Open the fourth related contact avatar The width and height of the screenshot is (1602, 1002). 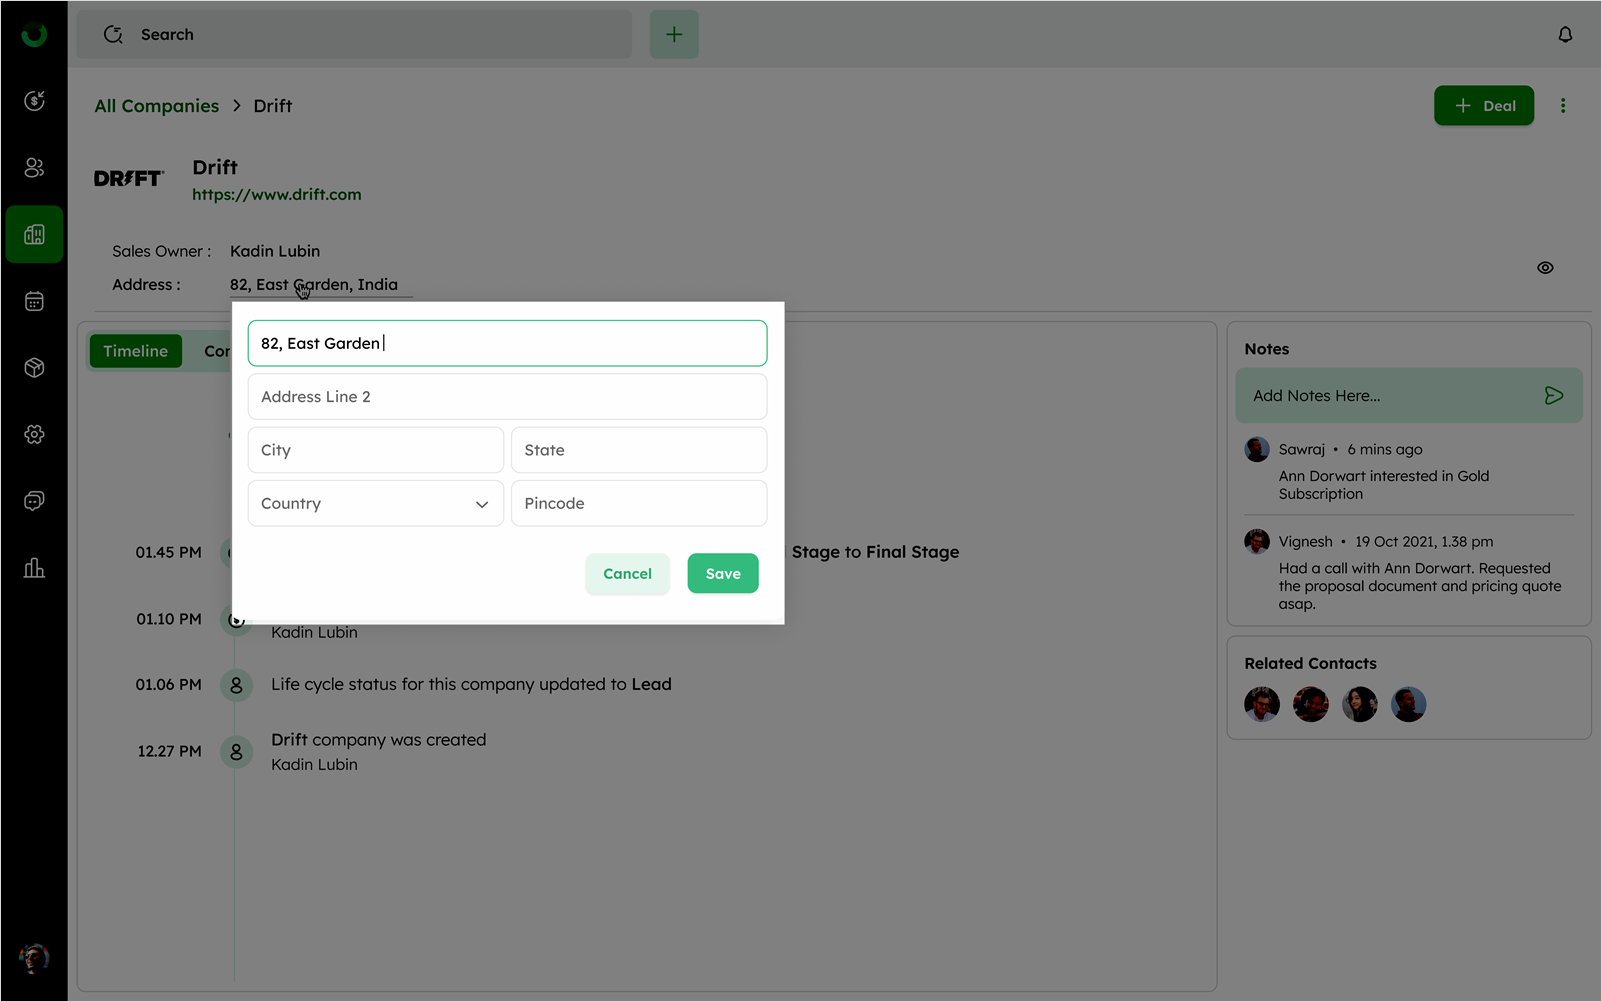pos(1409,704)
